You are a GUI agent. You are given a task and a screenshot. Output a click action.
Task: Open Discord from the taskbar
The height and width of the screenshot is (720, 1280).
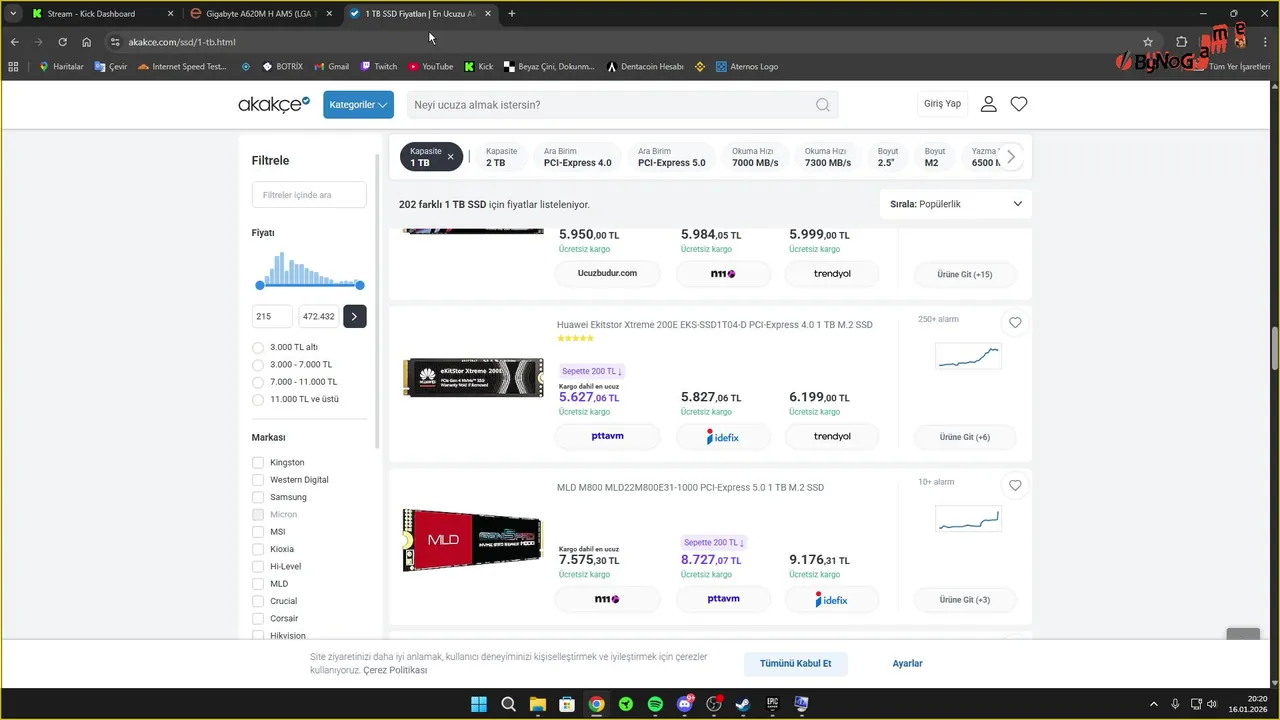[x=685, y=704]
